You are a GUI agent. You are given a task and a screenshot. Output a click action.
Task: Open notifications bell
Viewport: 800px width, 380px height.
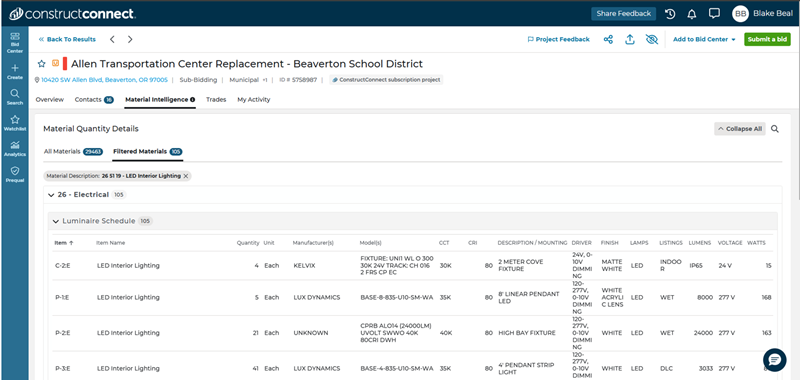[692, 14]
